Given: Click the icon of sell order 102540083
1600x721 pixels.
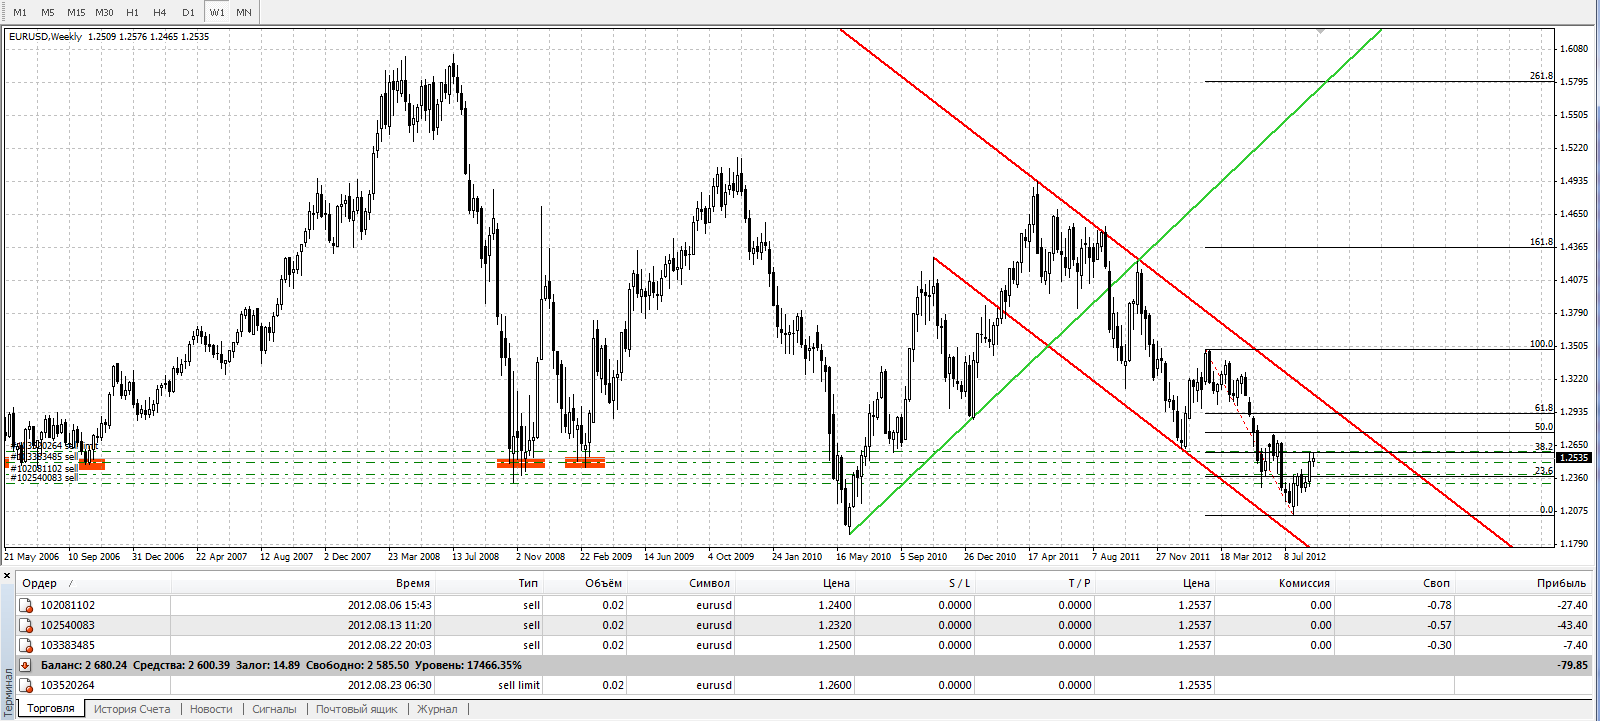Looking at the screenshot, I should pos(26,625).
